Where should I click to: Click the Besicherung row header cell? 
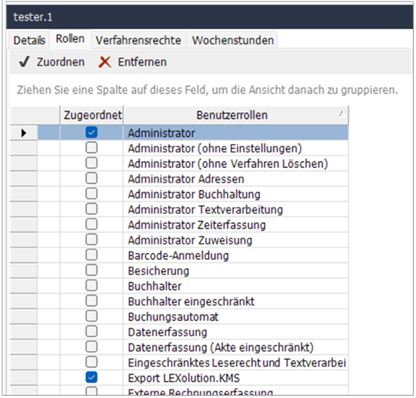click(x=24, y=271)
